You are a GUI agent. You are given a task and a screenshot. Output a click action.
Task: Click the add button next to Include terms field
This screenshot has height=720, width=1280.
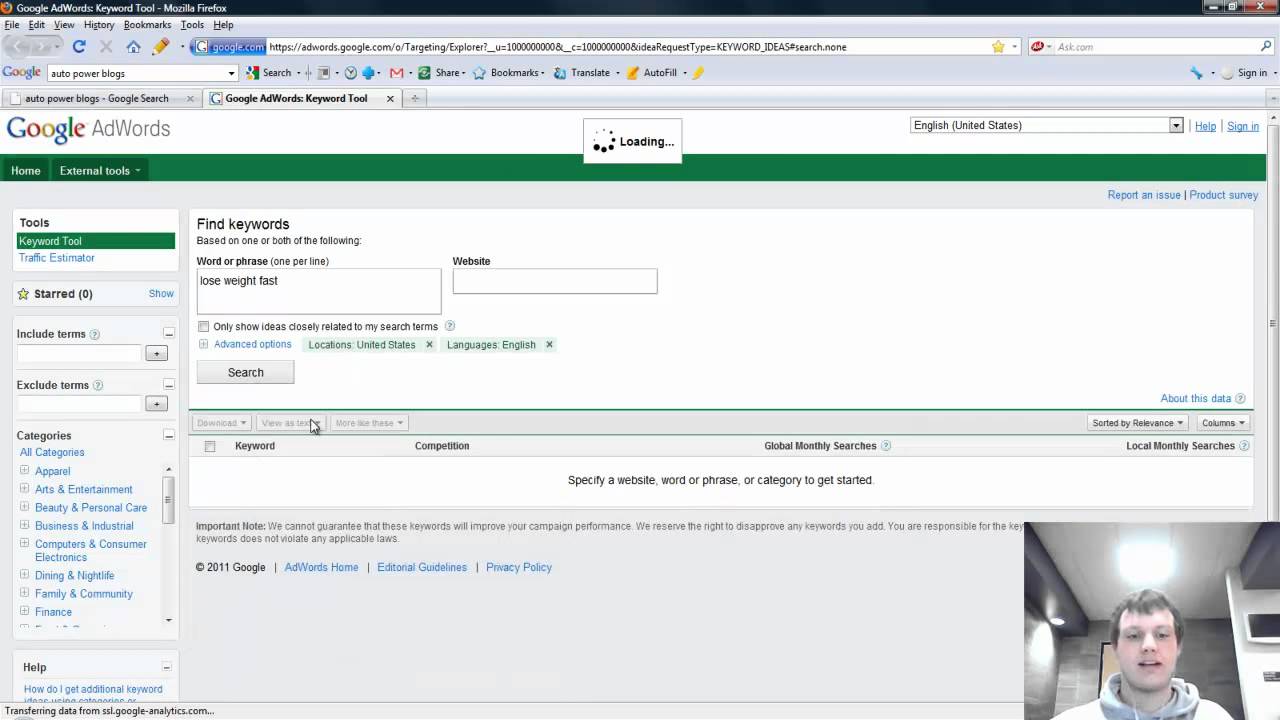(x=156, y=353)
